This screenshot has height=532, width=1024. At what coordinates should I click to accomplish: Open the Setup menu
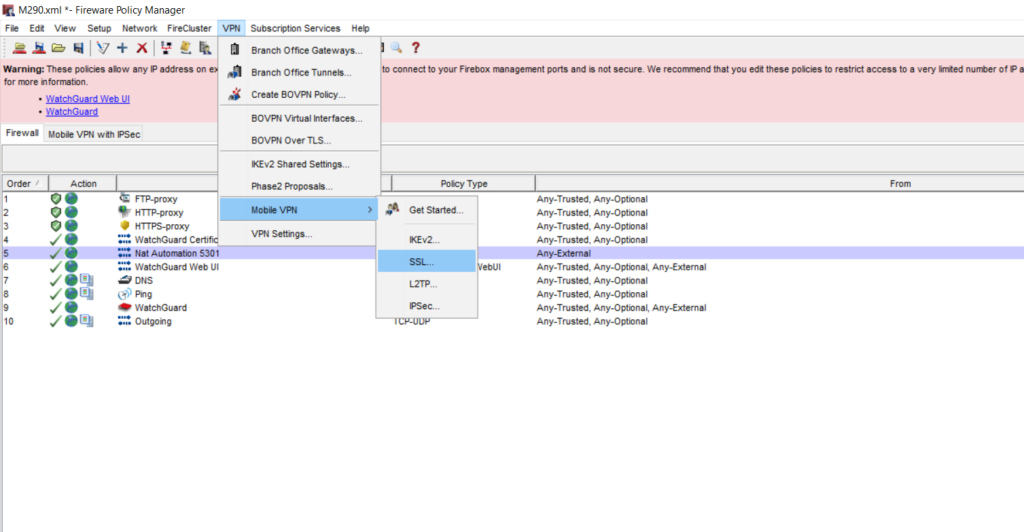99,28
